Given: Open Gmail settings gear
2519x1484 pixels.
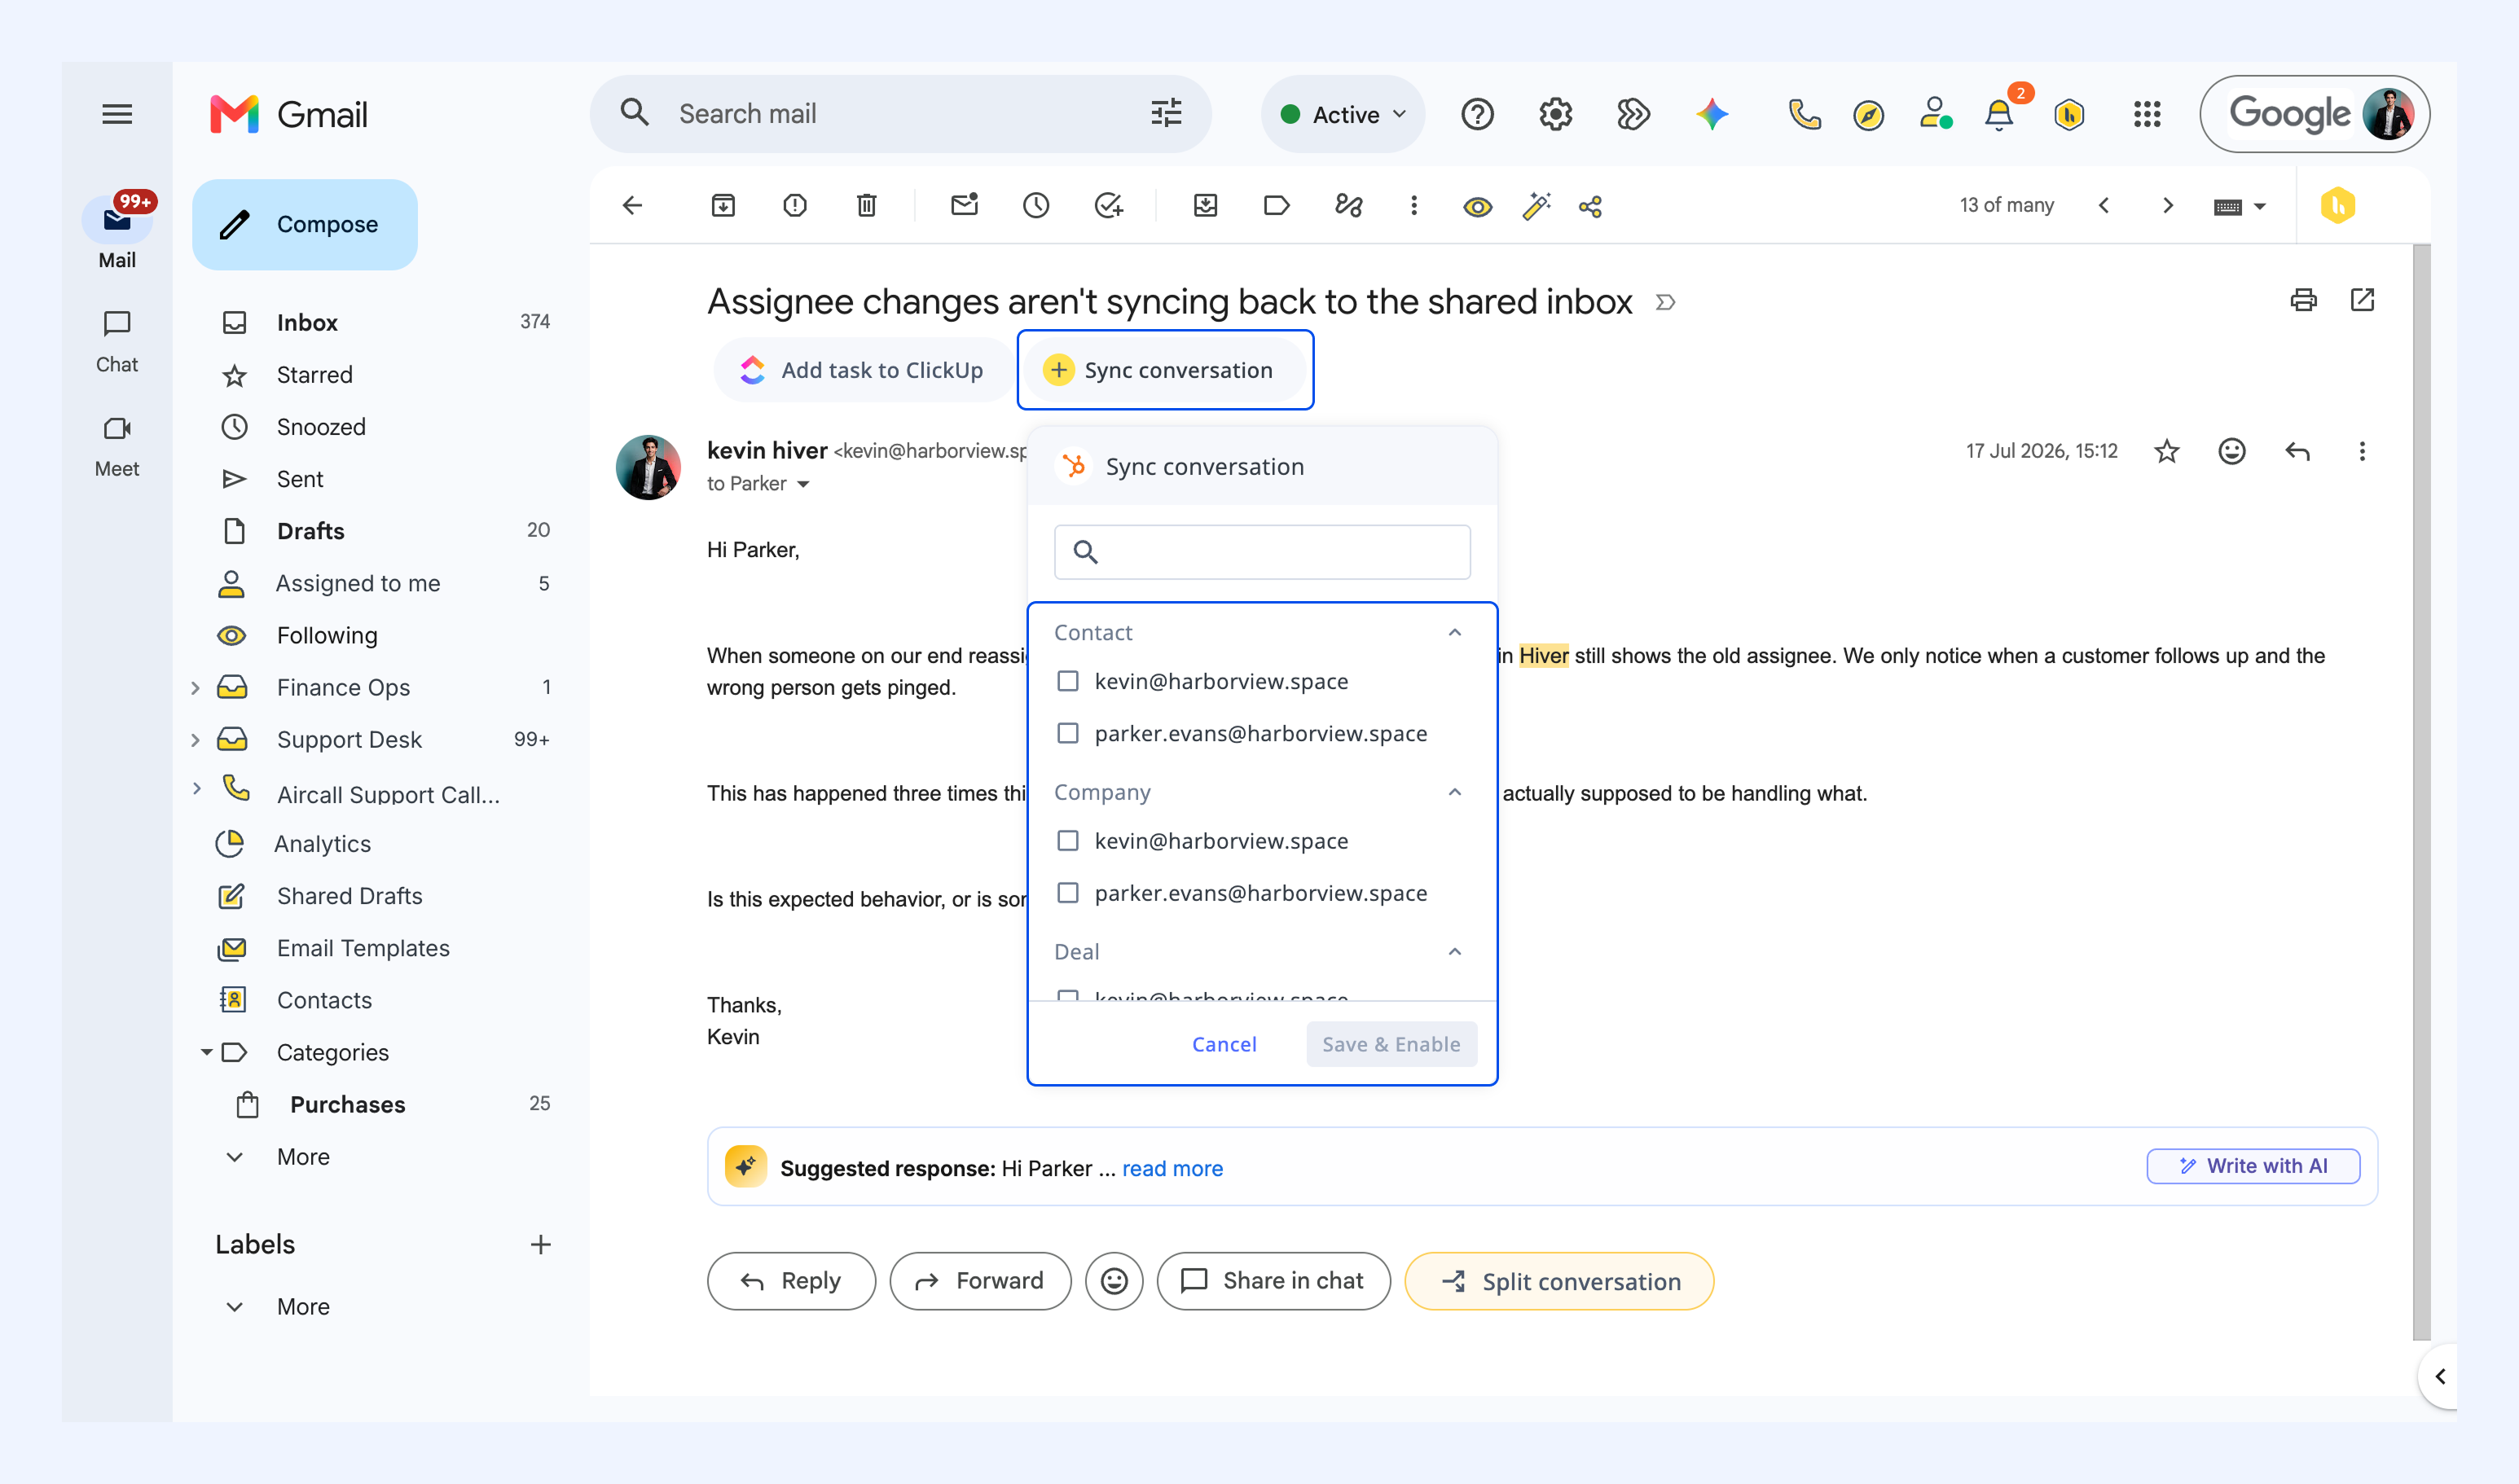Looking at the screenshot, I should (1555, 114).
